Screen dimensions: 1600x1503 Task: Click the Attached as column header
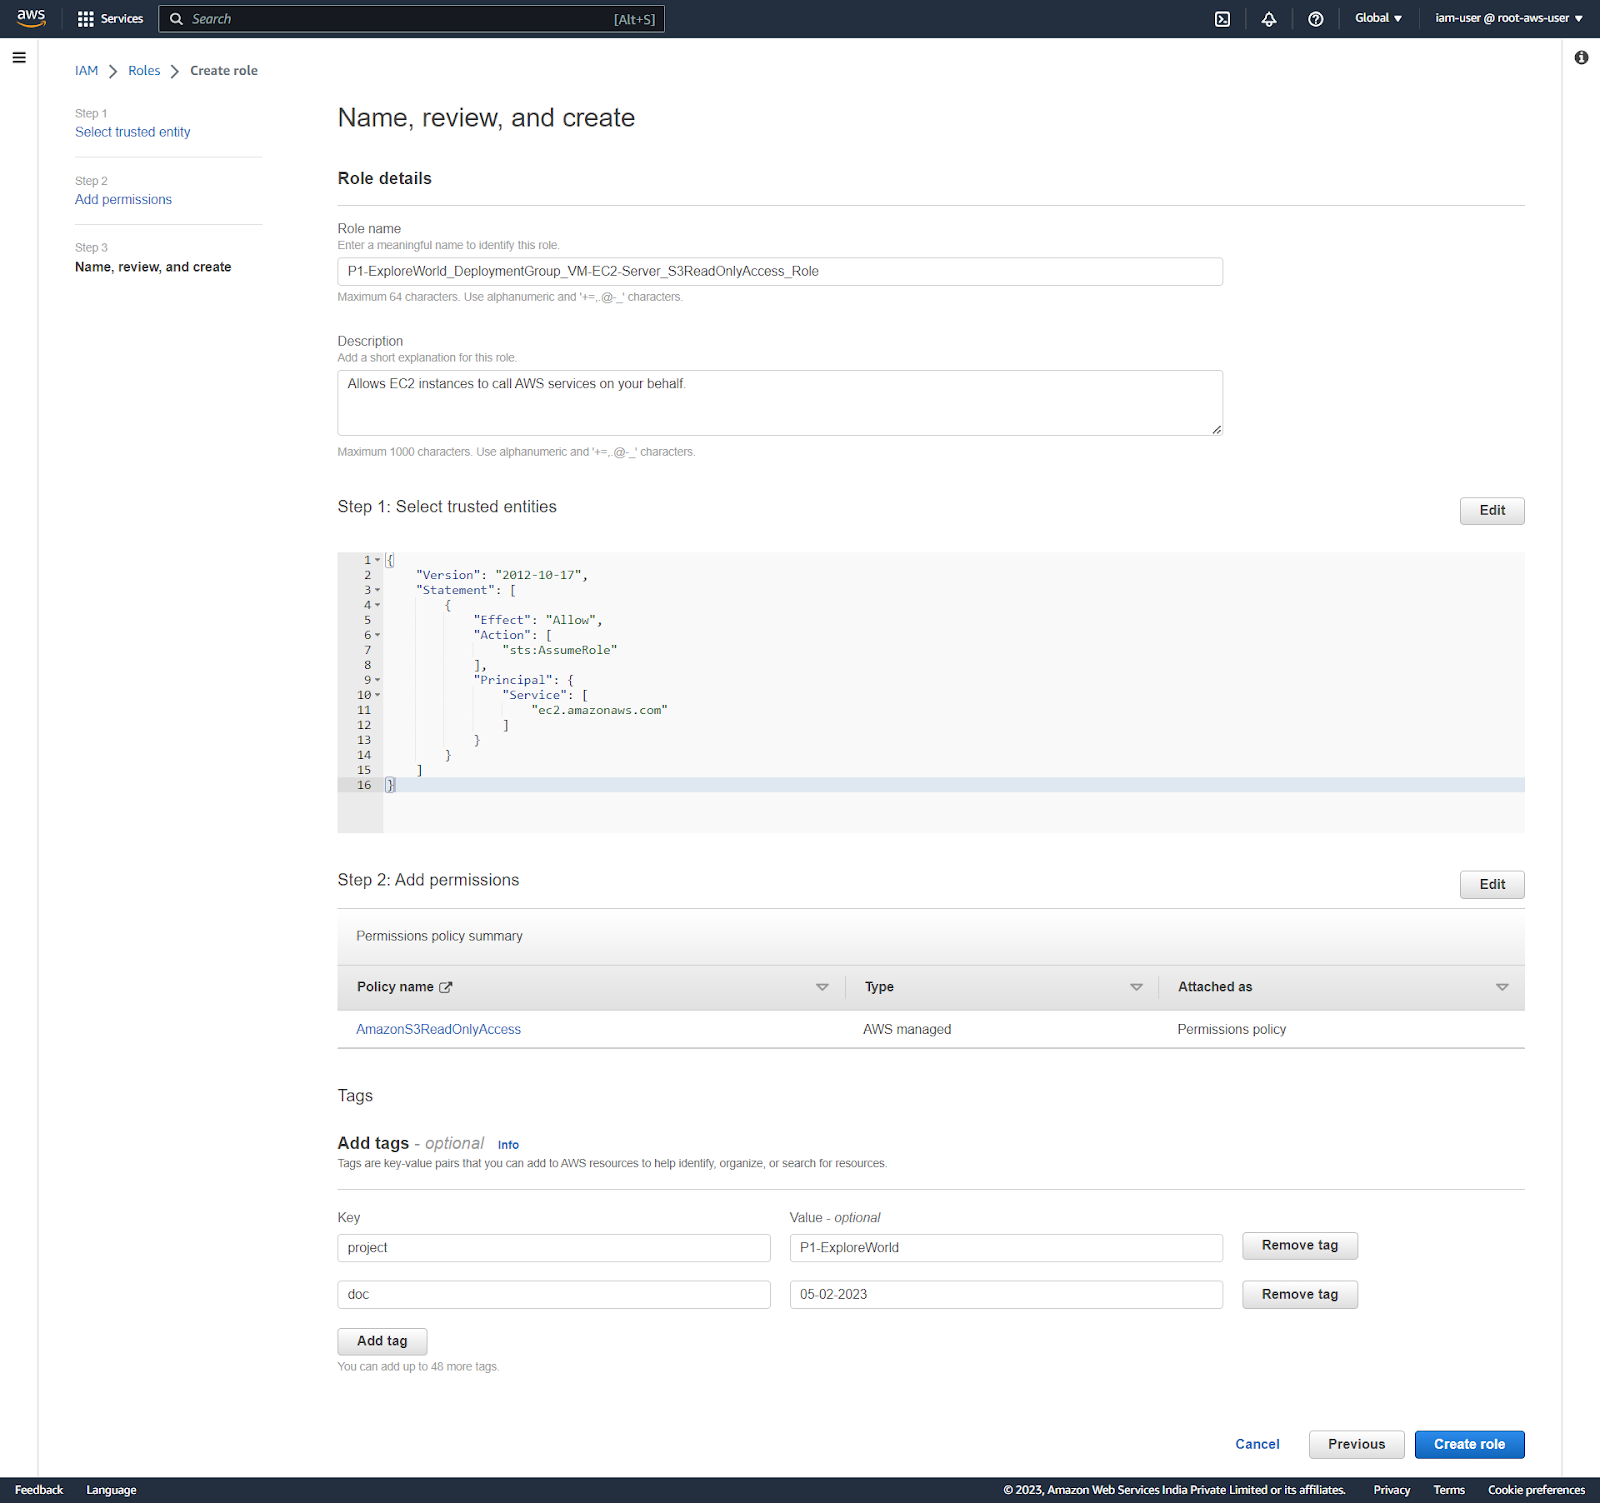point(1215,987)
